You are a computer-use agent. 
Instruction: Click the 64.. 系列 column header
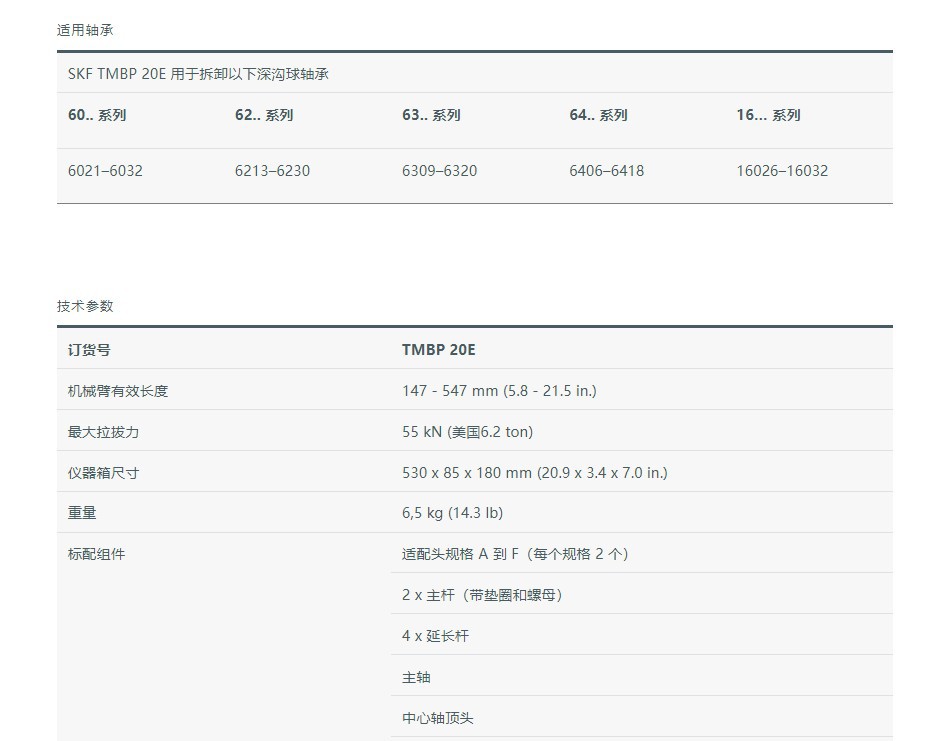click(598, 115)
